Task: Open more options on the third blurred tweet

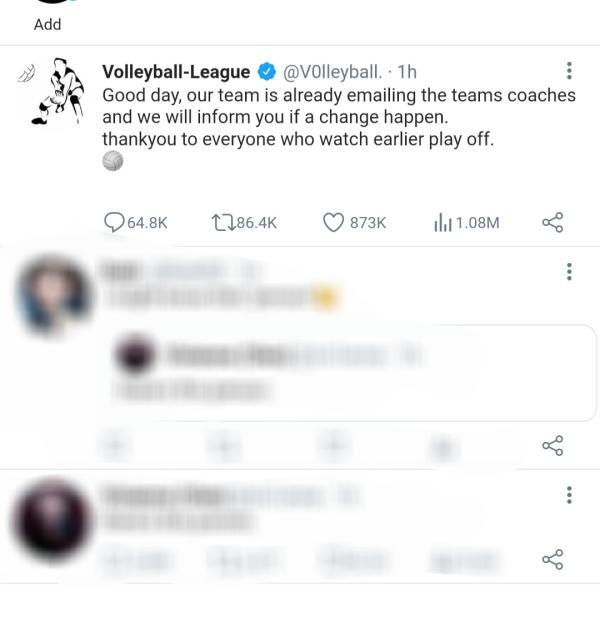Action: [x=569, y=495]
